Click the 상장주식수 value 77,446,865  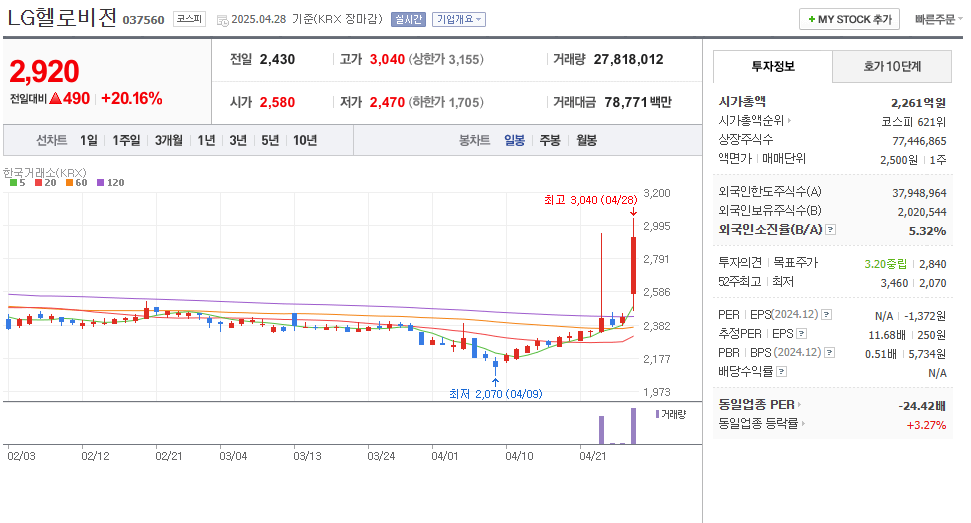pos(919,141)
